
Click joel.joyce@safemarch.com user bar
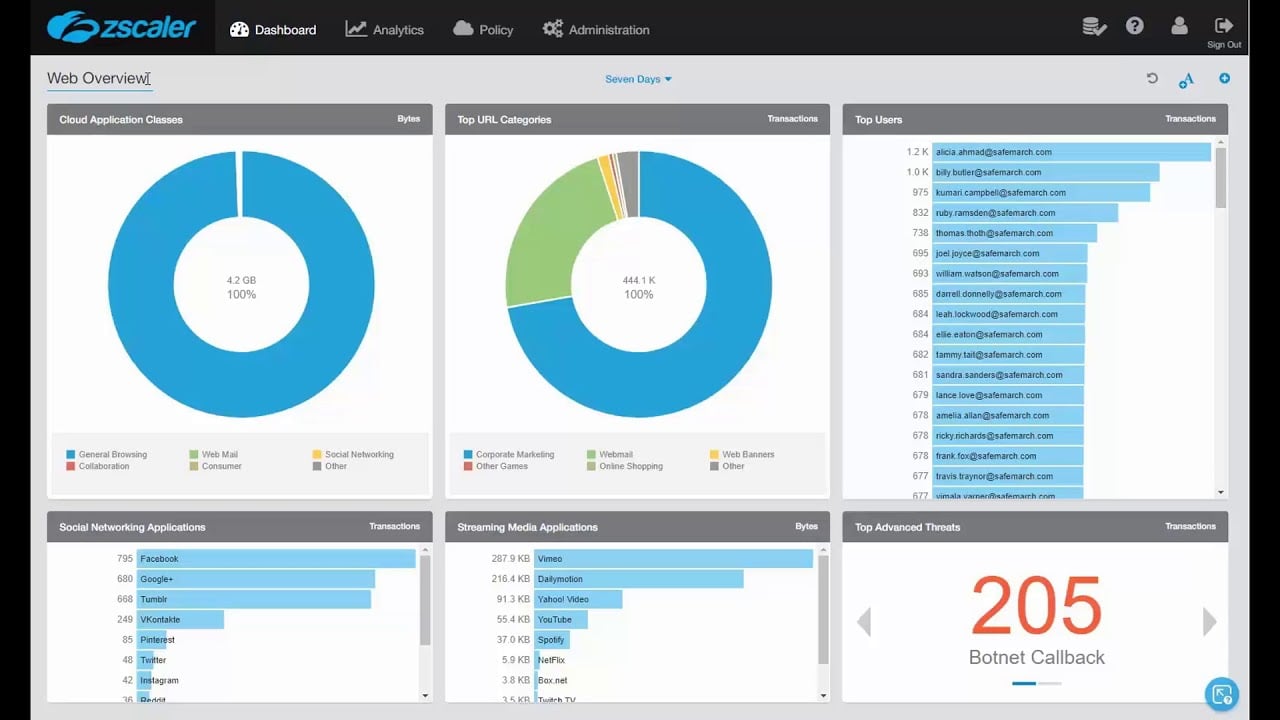click(x=1009, y=253)
